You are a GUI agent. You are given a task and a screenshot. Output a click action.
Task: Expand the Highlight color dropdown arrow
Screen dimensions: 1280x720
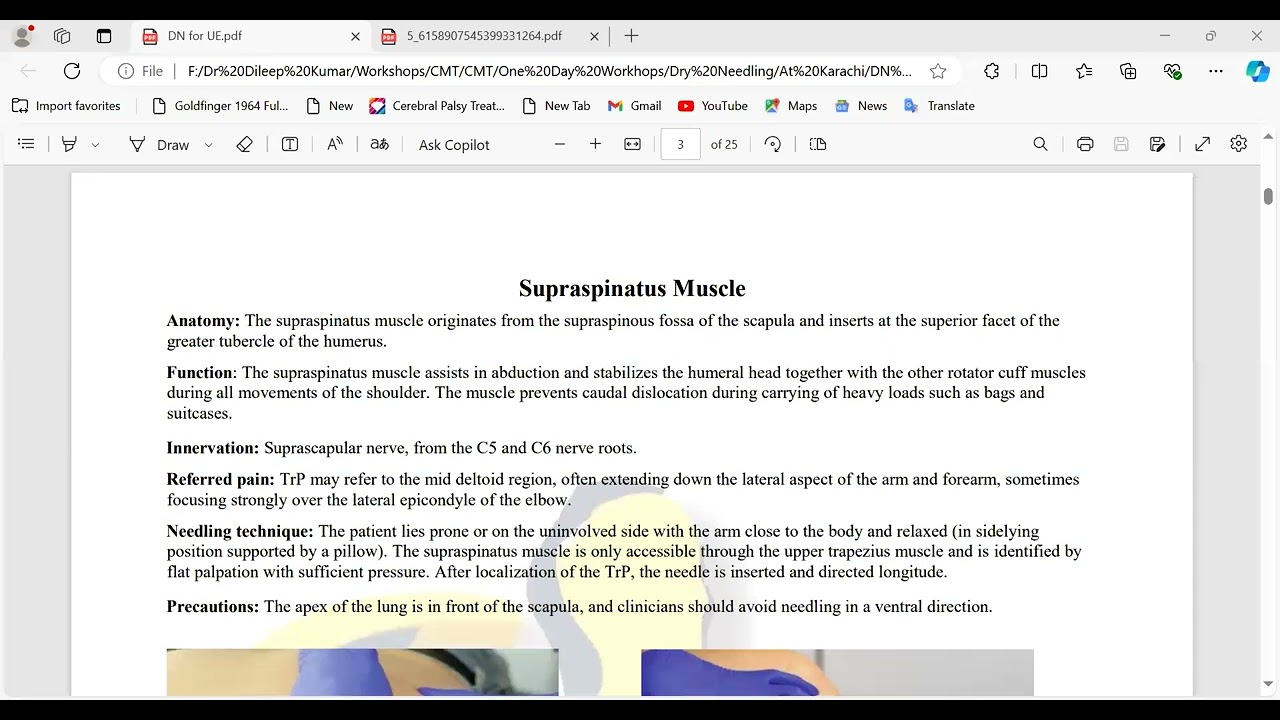coord(95,145)
